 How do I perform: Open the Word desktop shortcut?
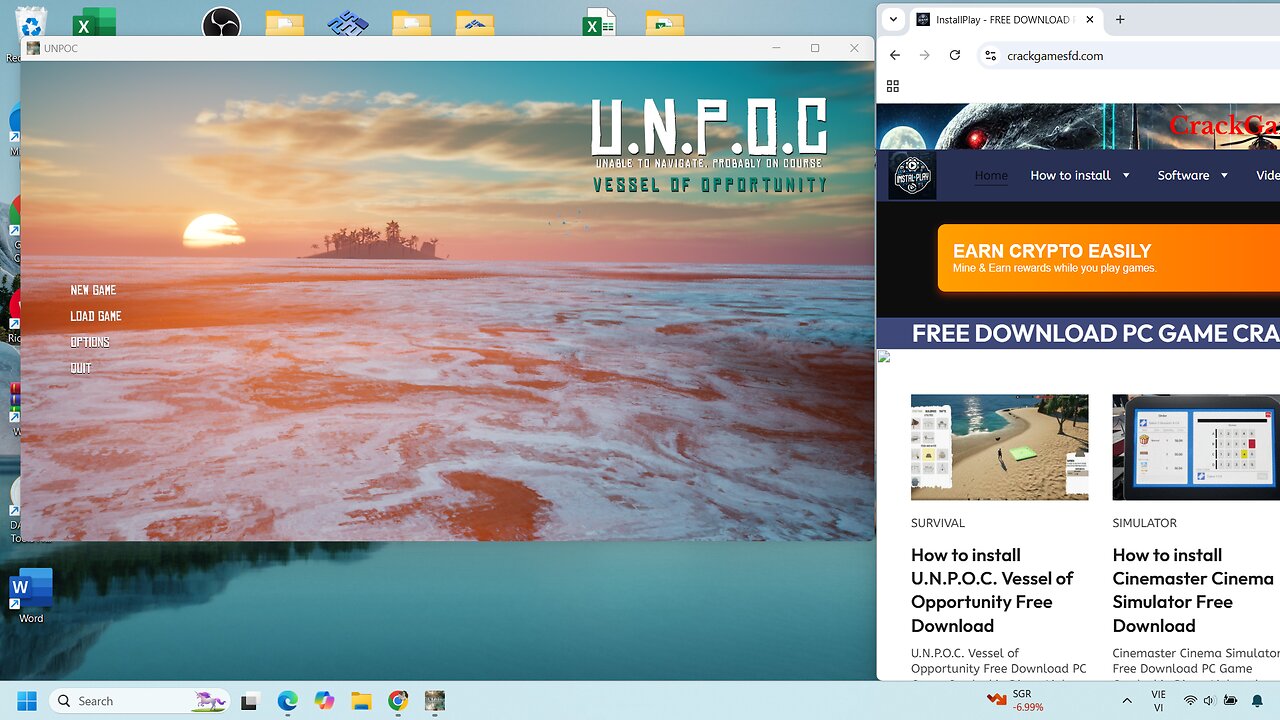coord(31,596)
